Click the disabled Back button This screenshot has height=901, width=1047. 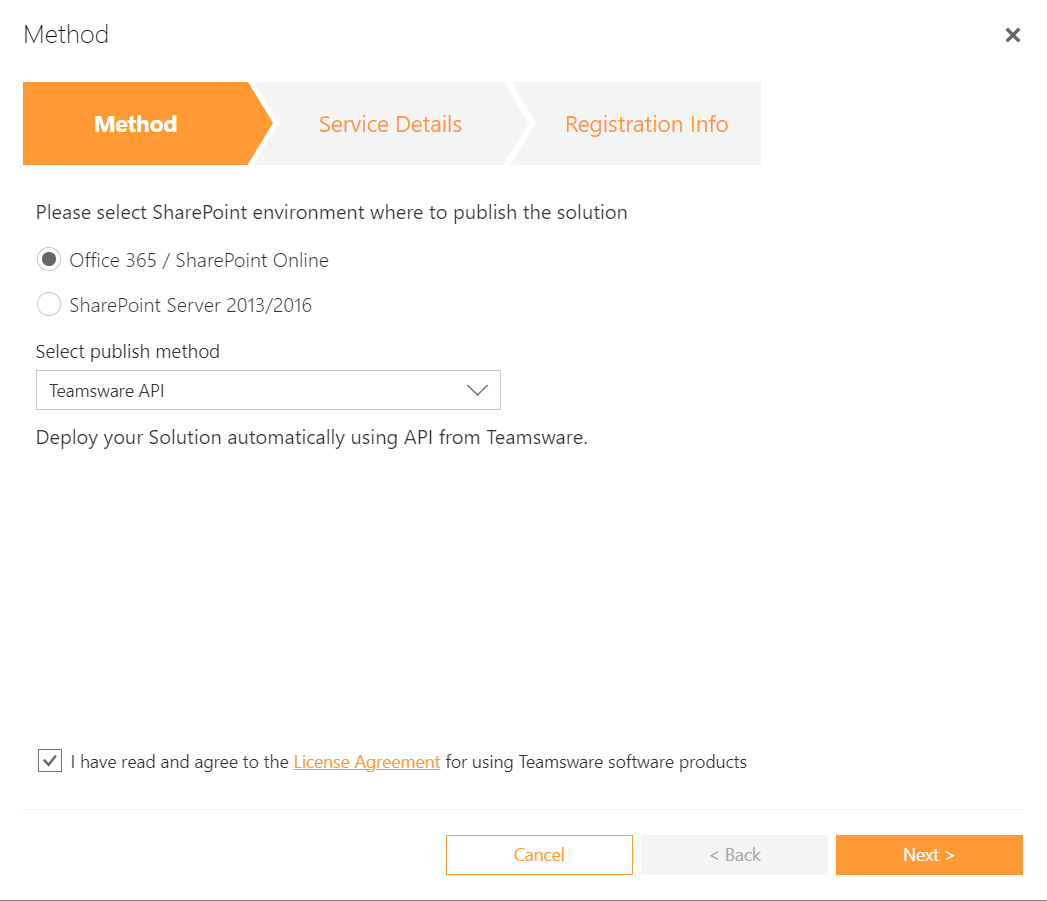click(734, 855)
